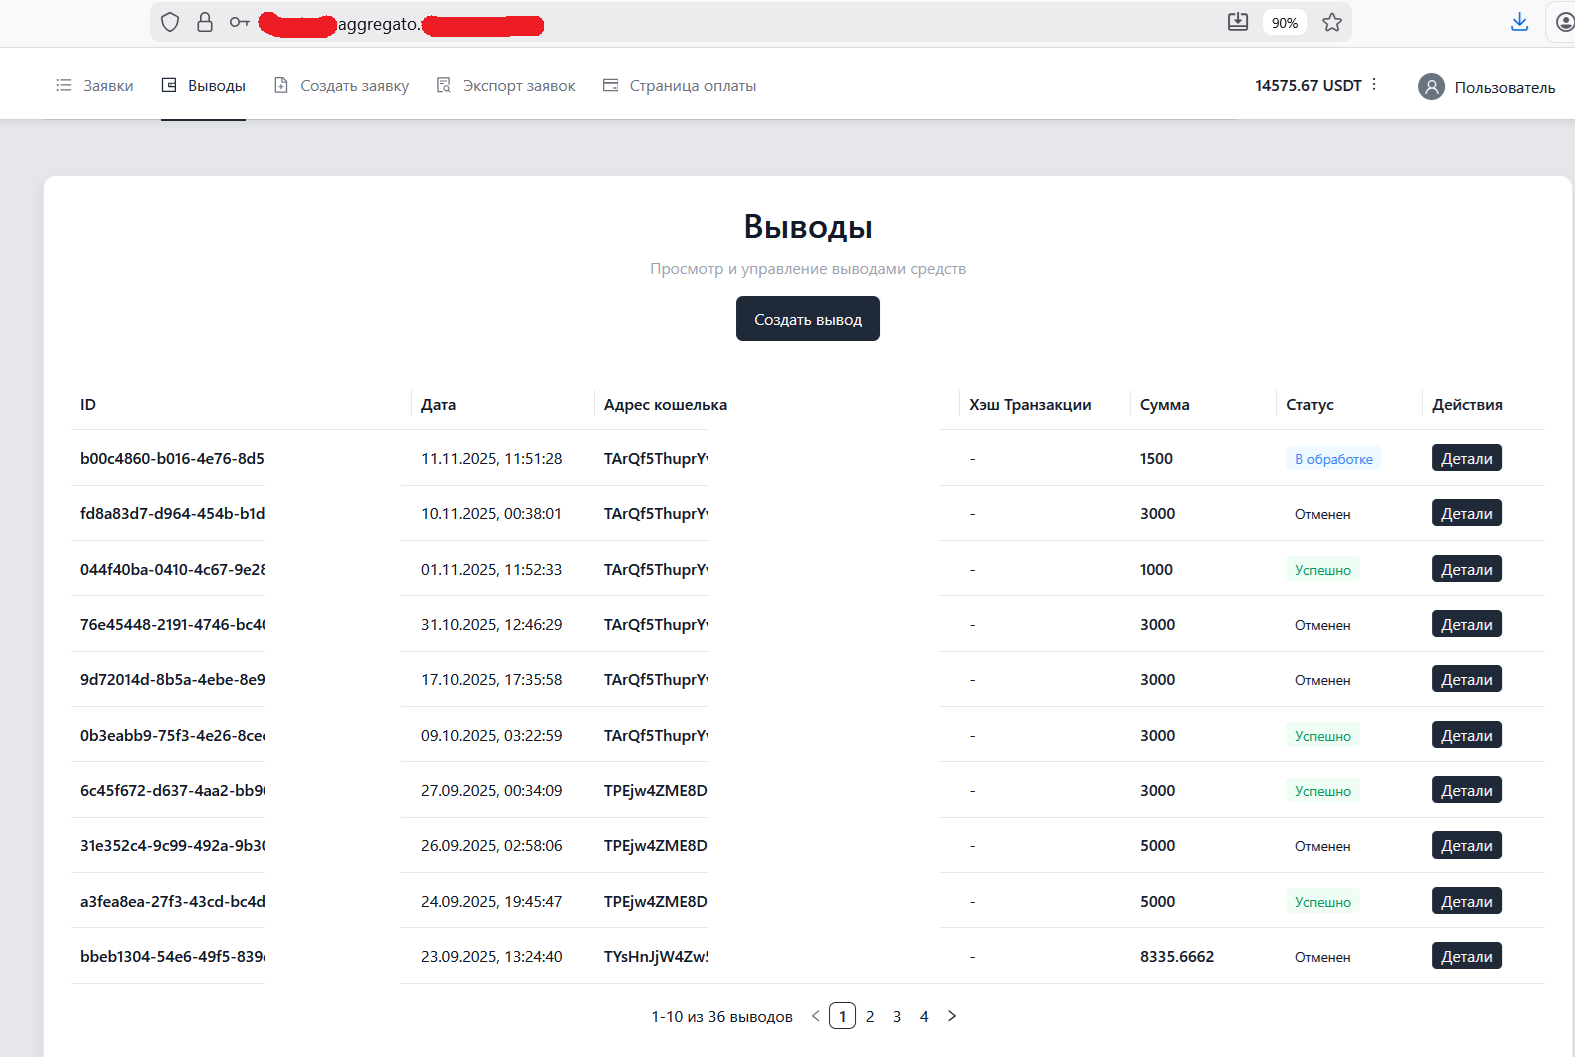Click the 90% zoom level indicator
This screenshot has height=1057, width=1575.
coord(1285,23)
